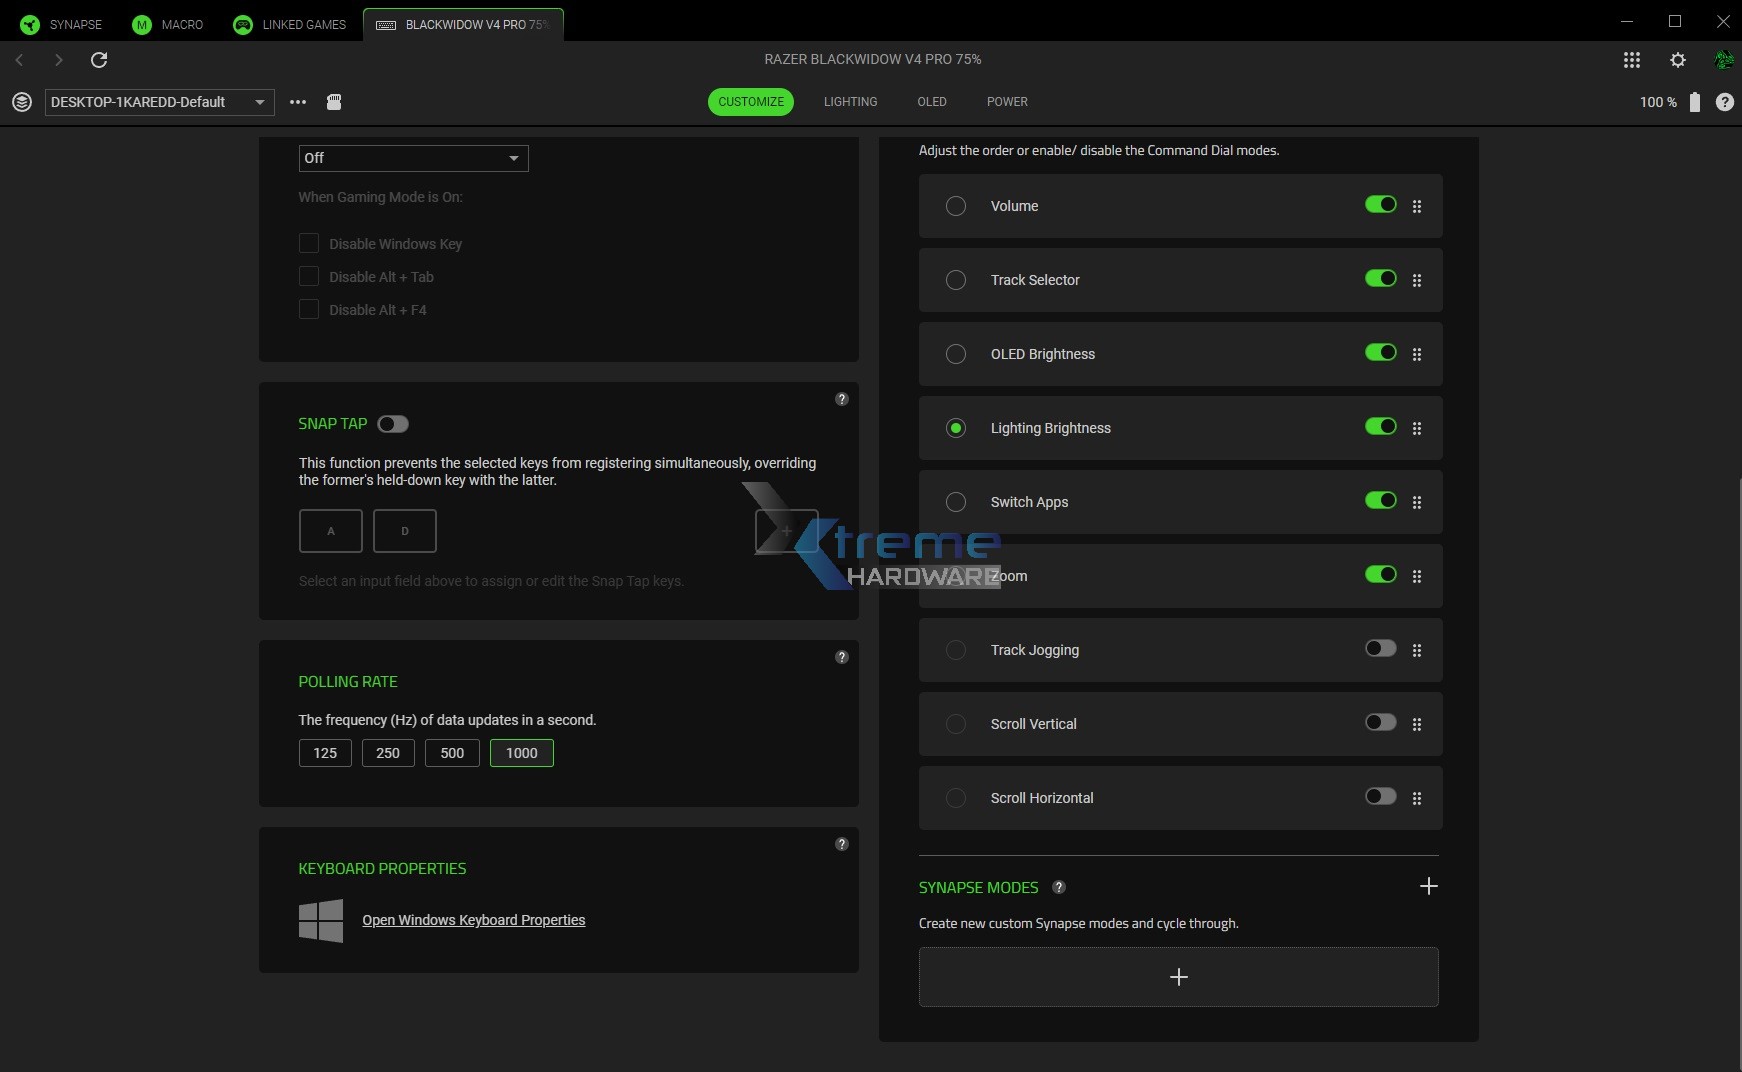Click the onboard memory keyboard icon
Viewport: 1742px width, 1072px height.
tap(334, 101)
